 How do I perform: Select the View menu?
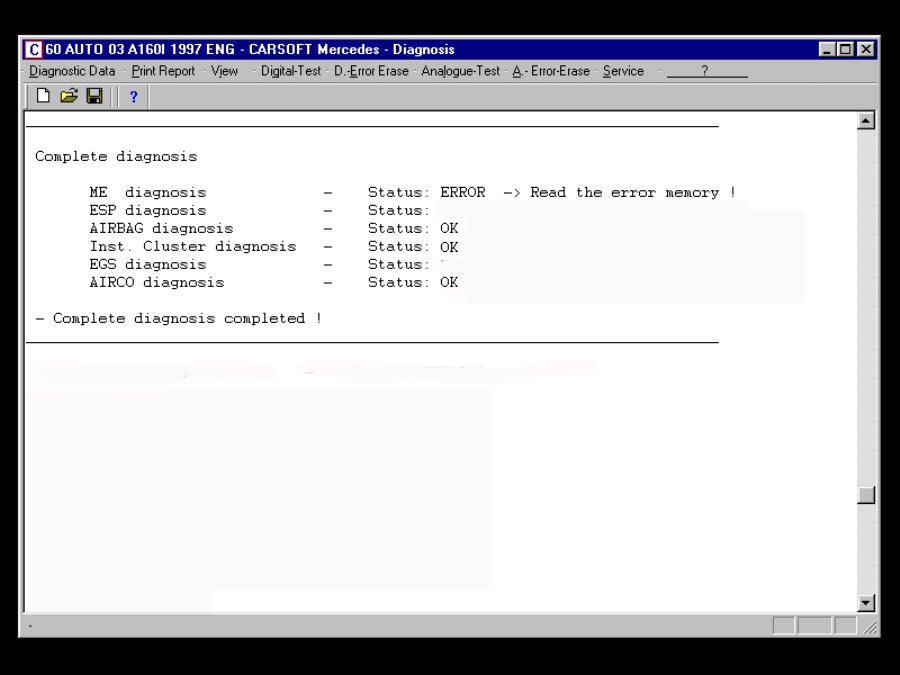pos(225,71)
